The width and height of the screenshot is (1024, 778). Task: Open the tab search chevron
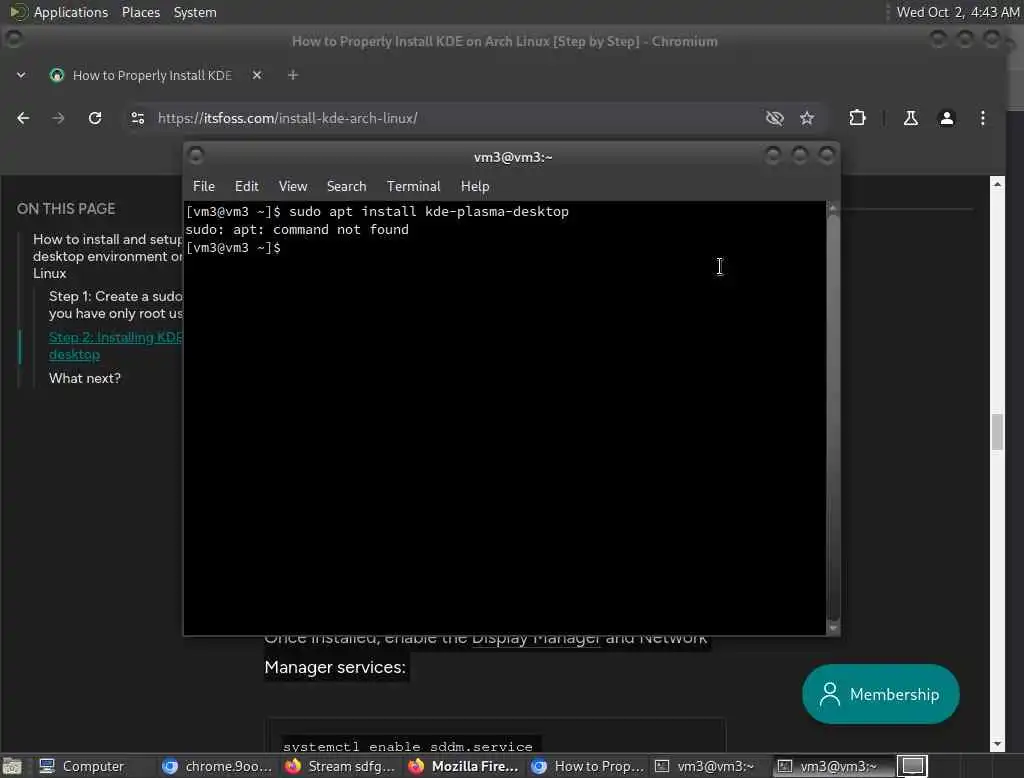tap(21, 75)
